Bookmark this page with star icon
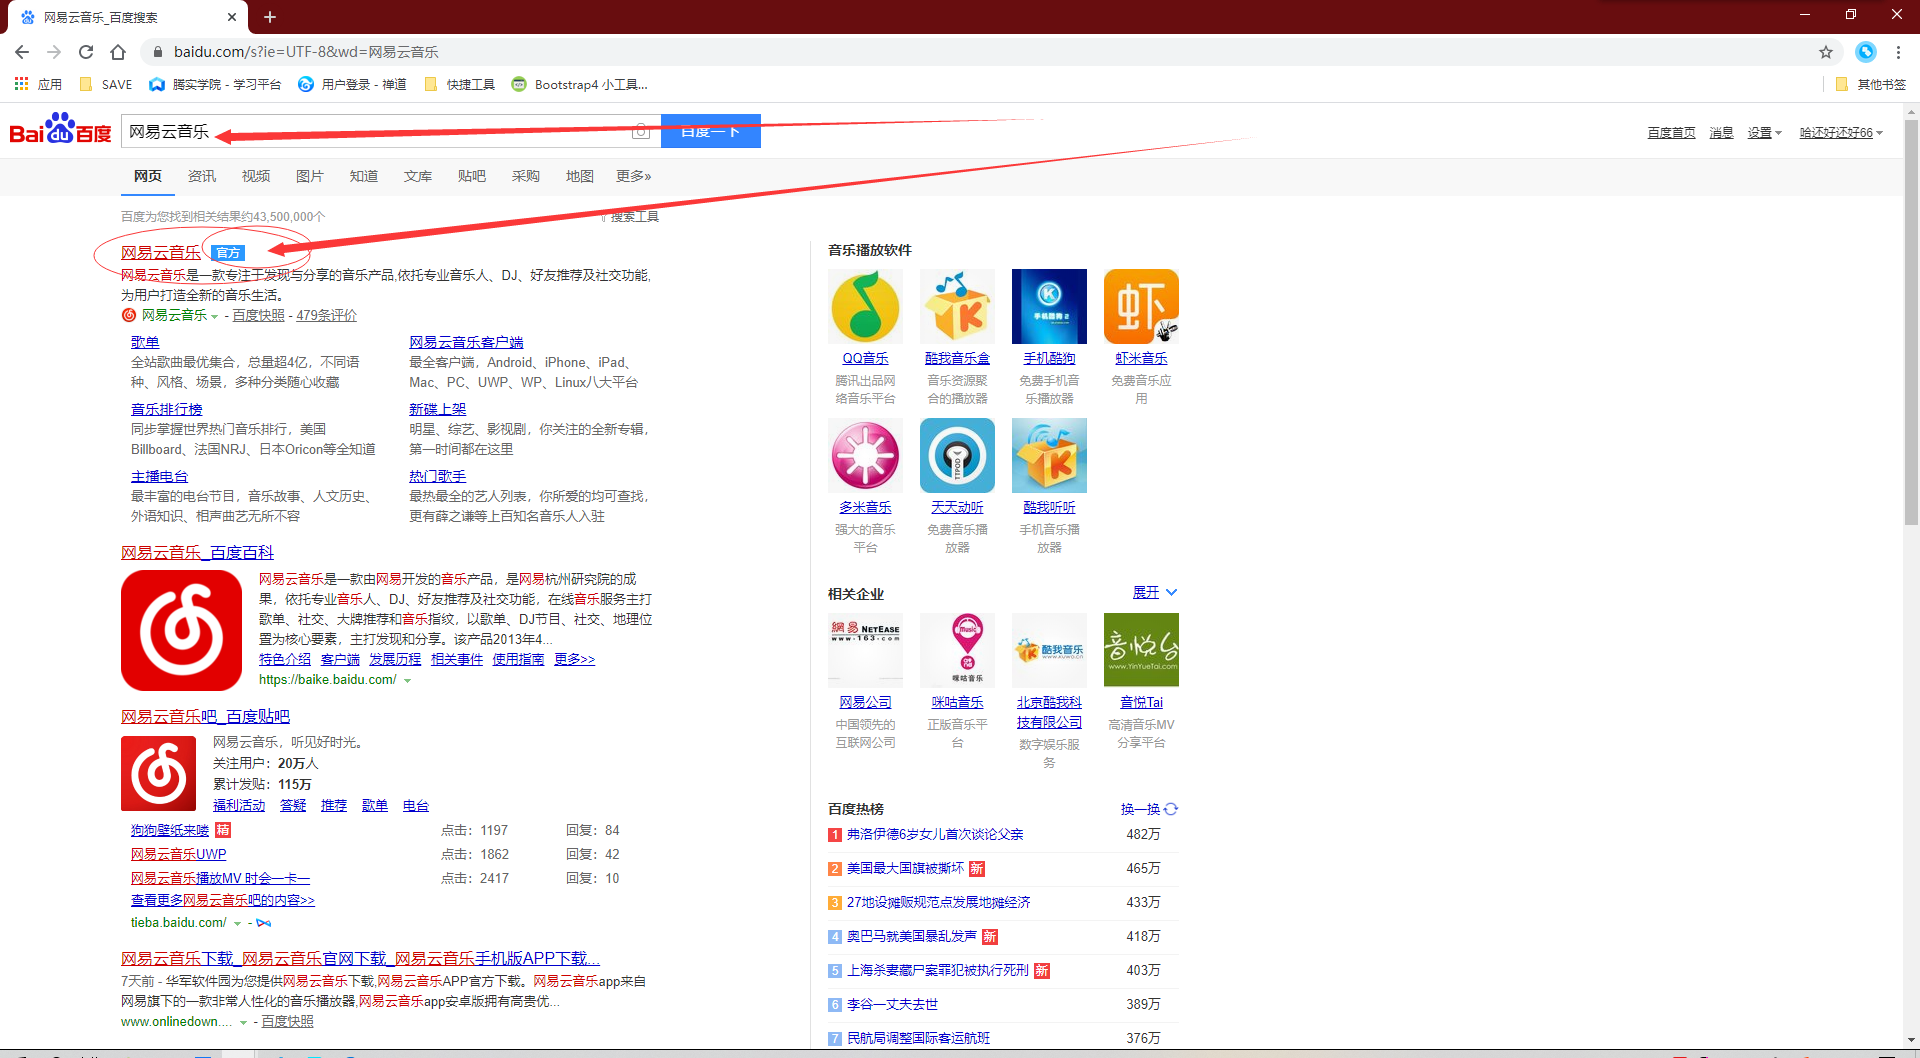Screen dimensions: 1920x1058 [1826, 52]
